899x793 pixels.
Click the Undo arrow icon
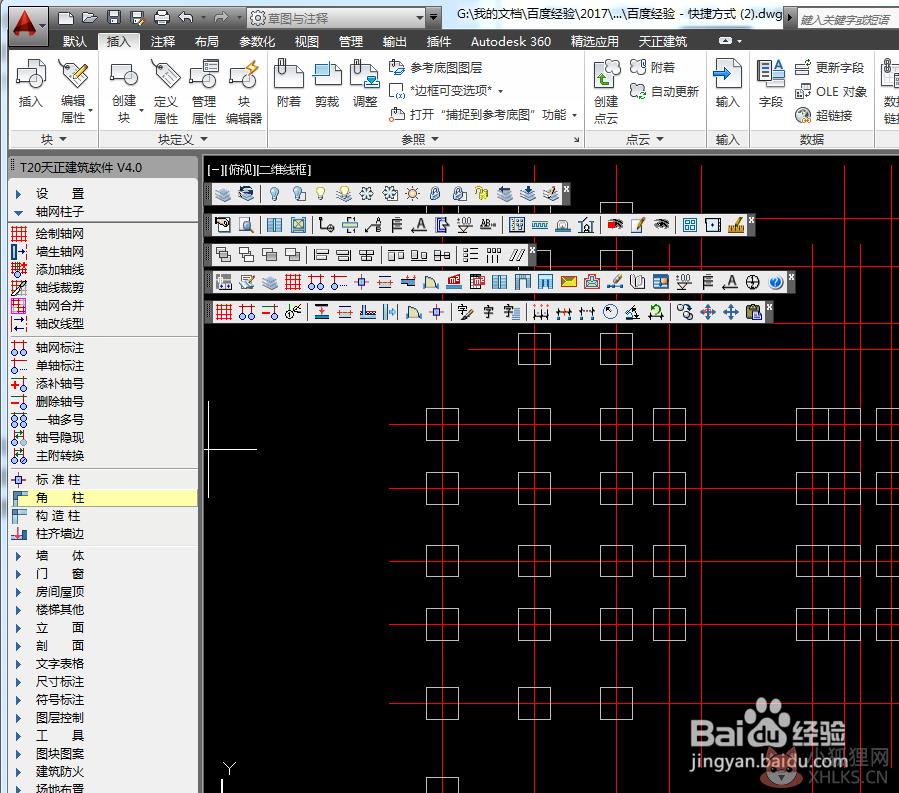tap(186, 18)
